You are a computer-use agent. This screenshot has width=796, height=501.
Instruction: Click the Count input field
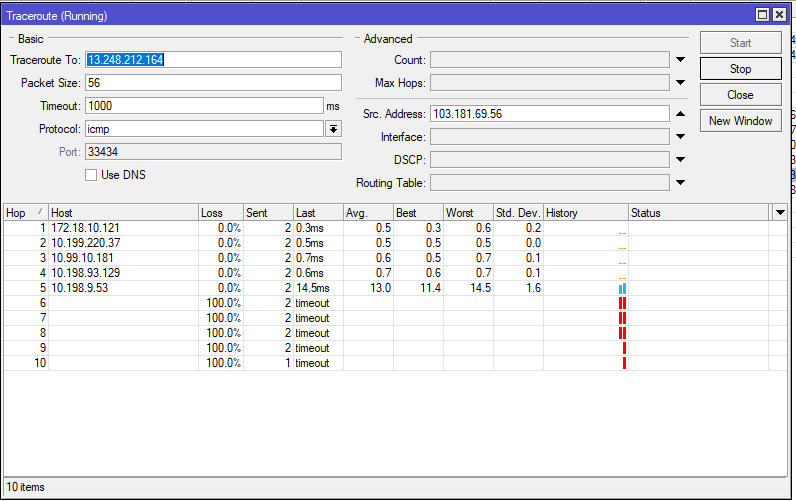550,60
